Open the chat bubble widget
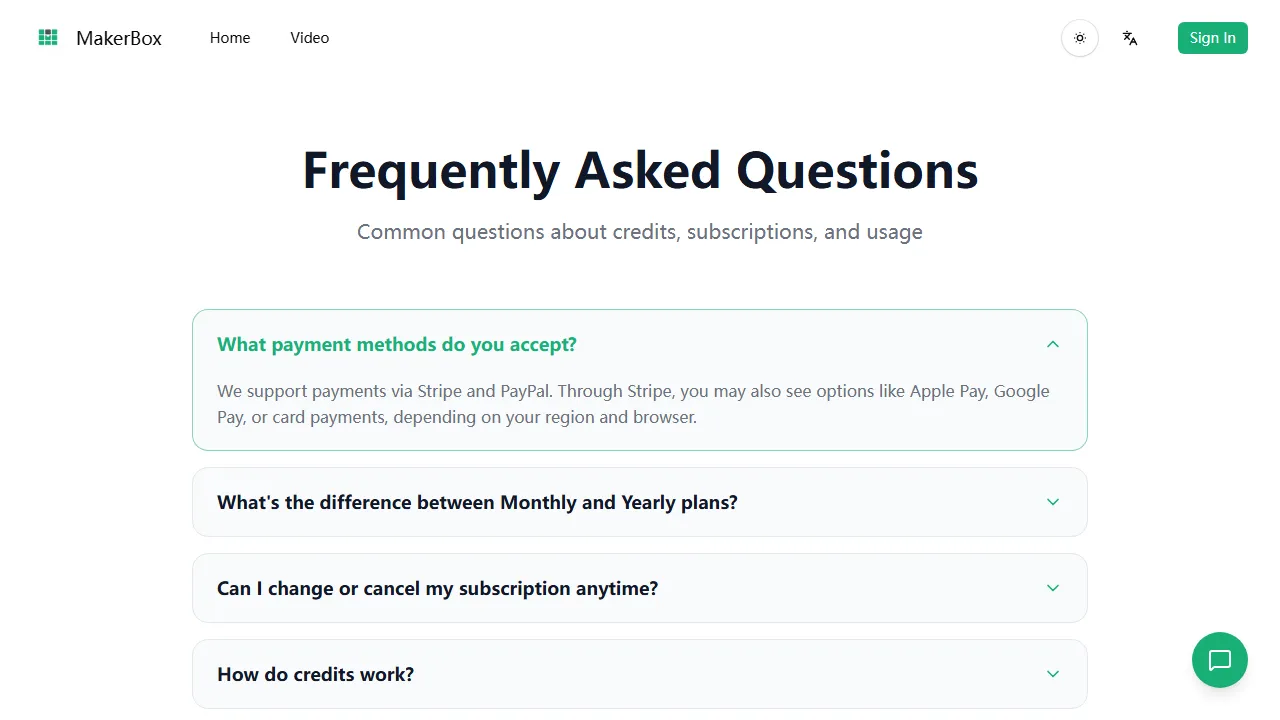Viewport: 1280px width, 720px height. [x=1220, y=660]
